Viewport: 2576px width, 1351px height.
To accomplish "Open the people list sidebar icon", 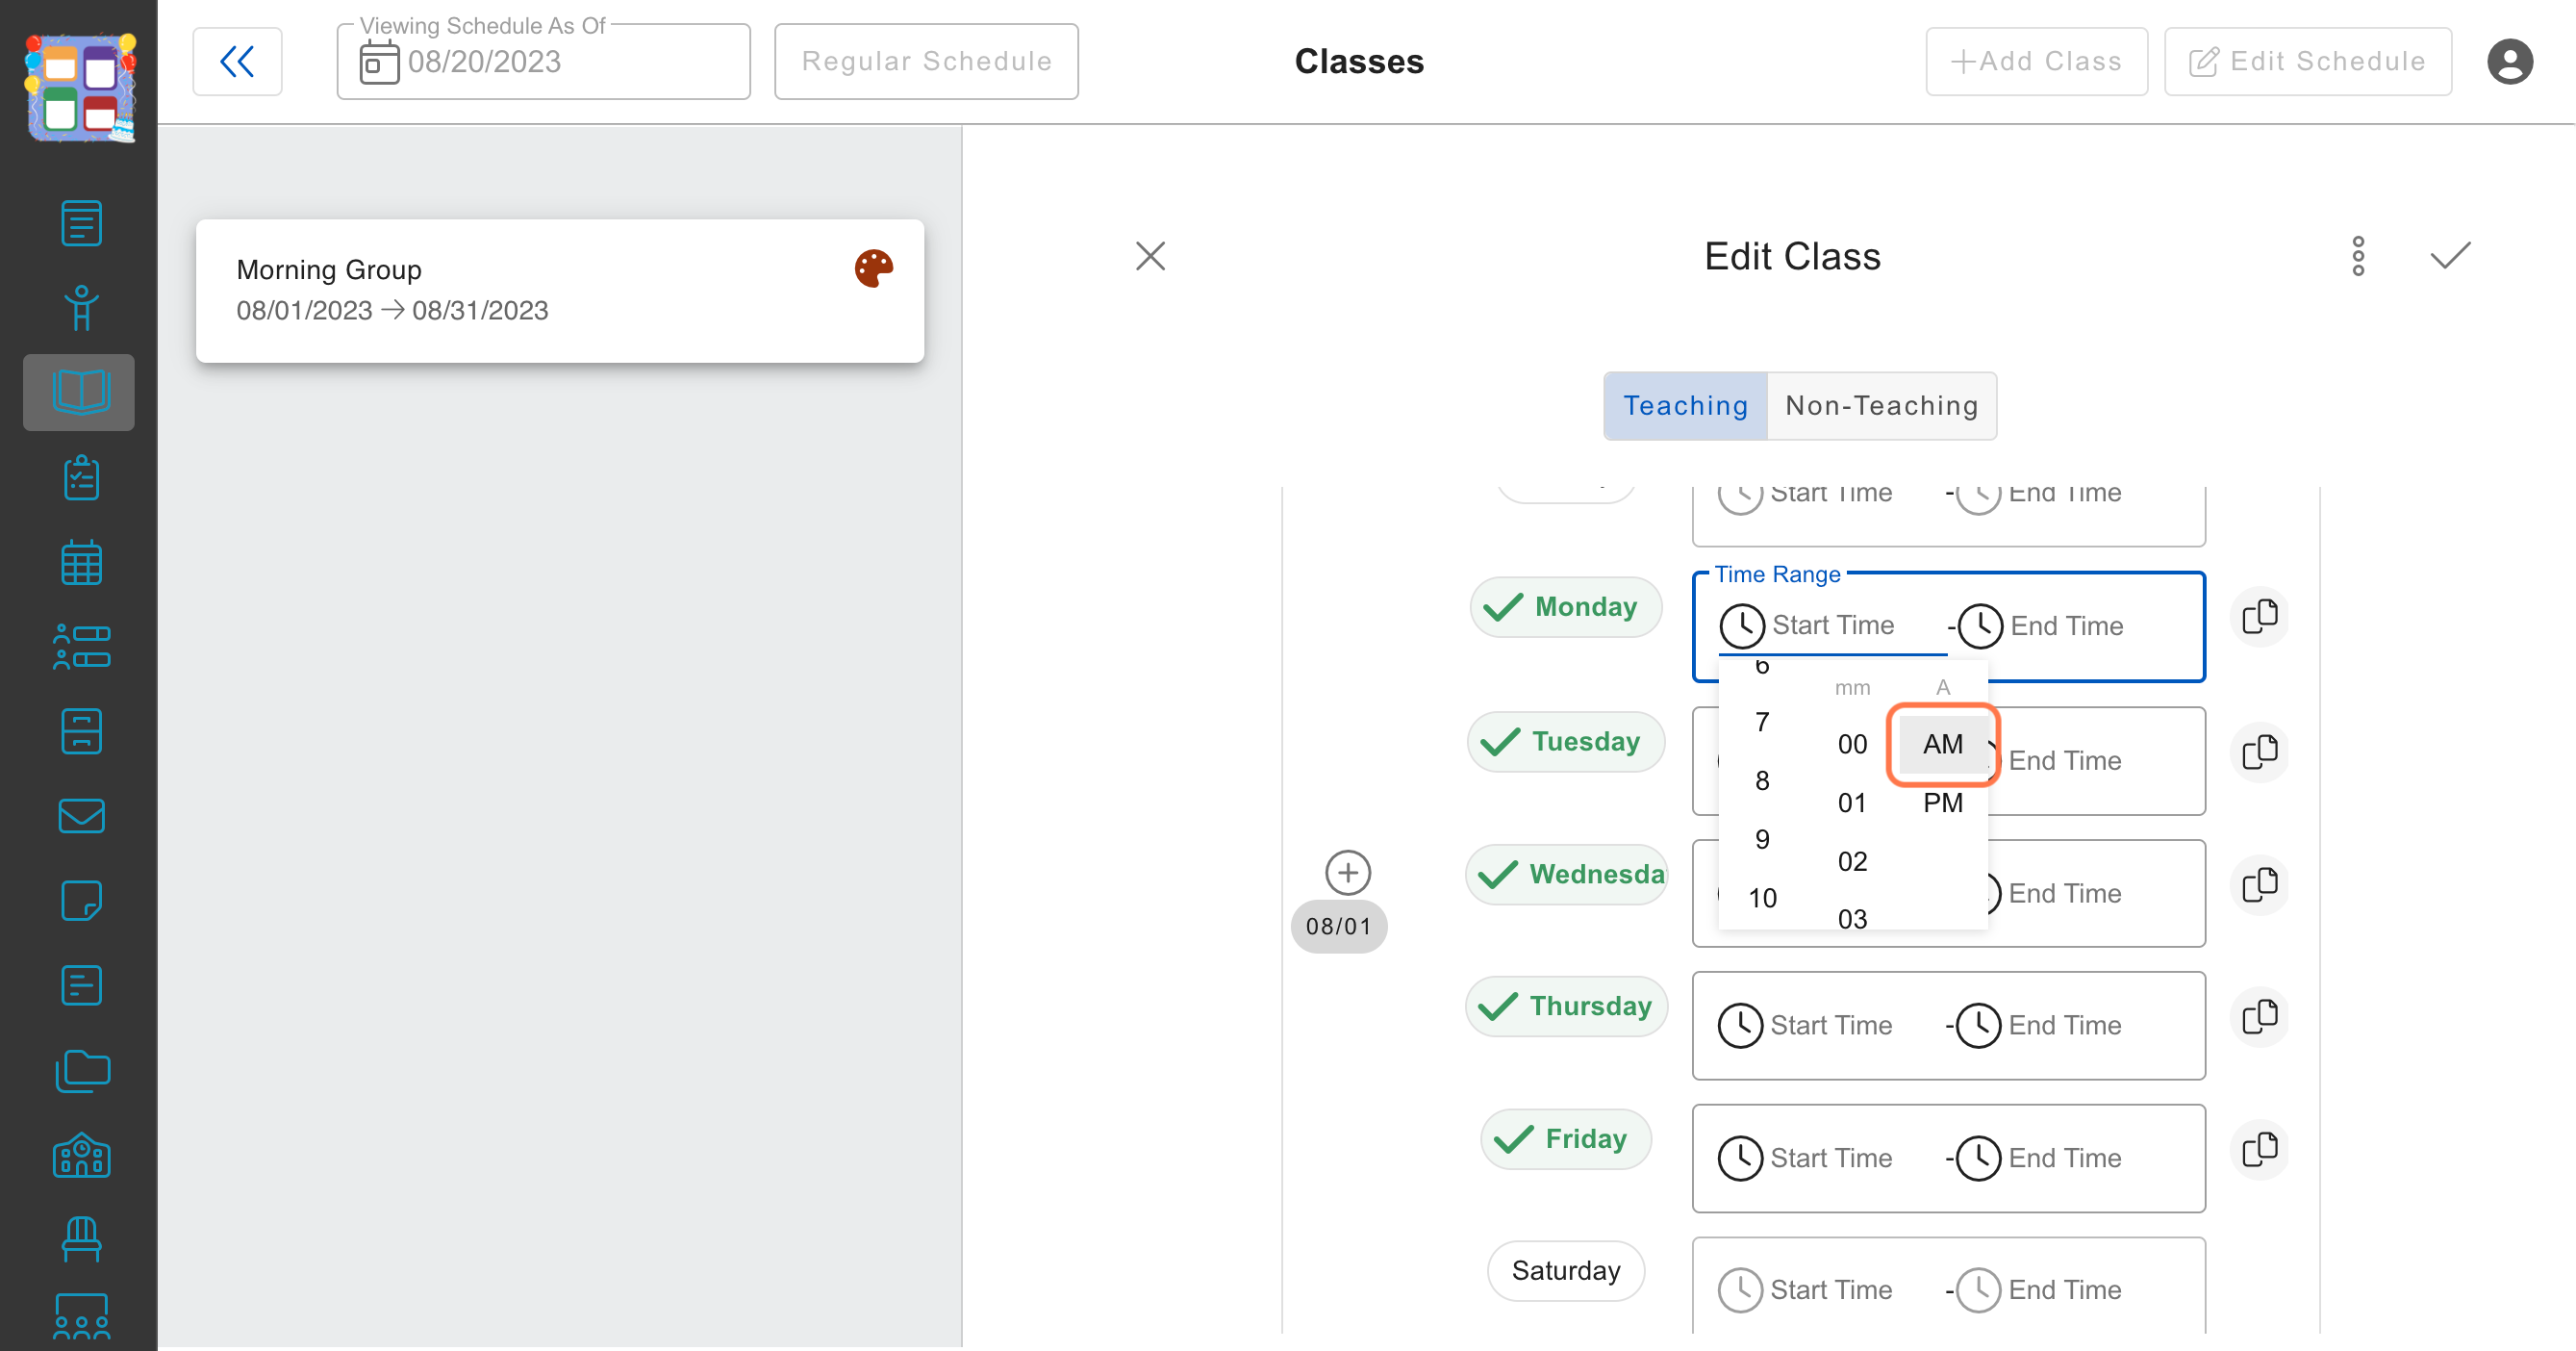I will [80, 647].
